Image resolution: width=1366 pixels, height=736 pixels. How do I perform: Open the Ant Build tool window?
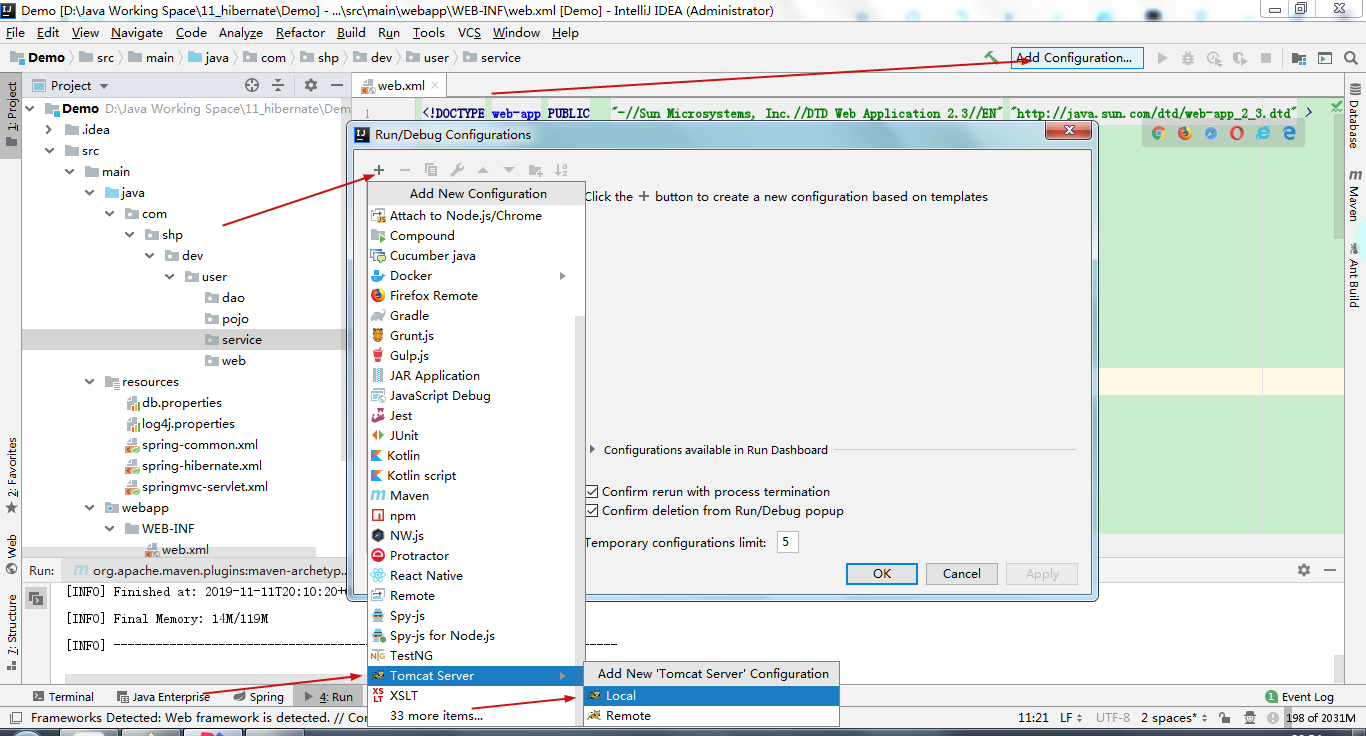coord(1354,274)
